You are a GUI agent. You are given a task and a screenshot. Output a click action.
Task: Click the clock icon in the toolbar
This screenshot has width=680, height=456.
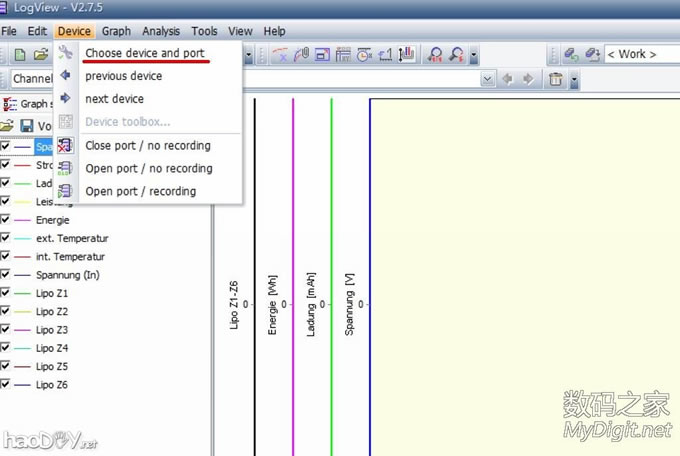tap(364, 54)
